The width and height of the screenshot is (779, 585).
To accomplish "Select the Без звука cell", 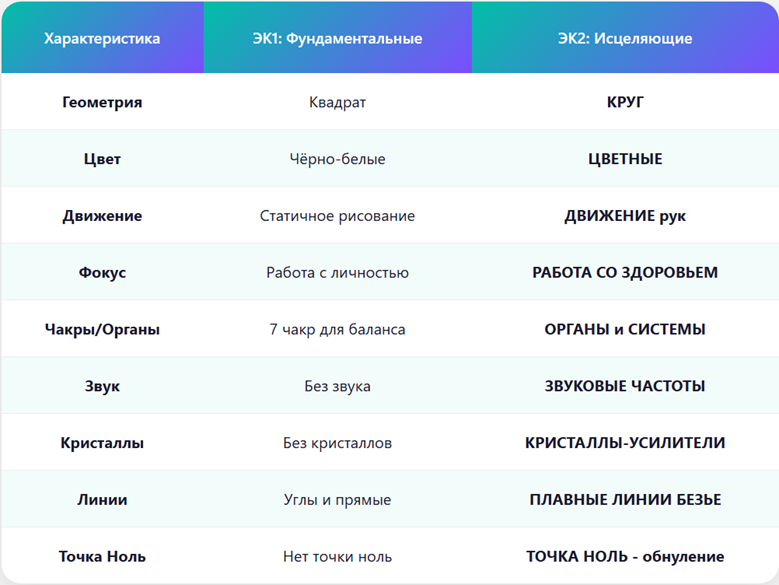I will 337,386.
